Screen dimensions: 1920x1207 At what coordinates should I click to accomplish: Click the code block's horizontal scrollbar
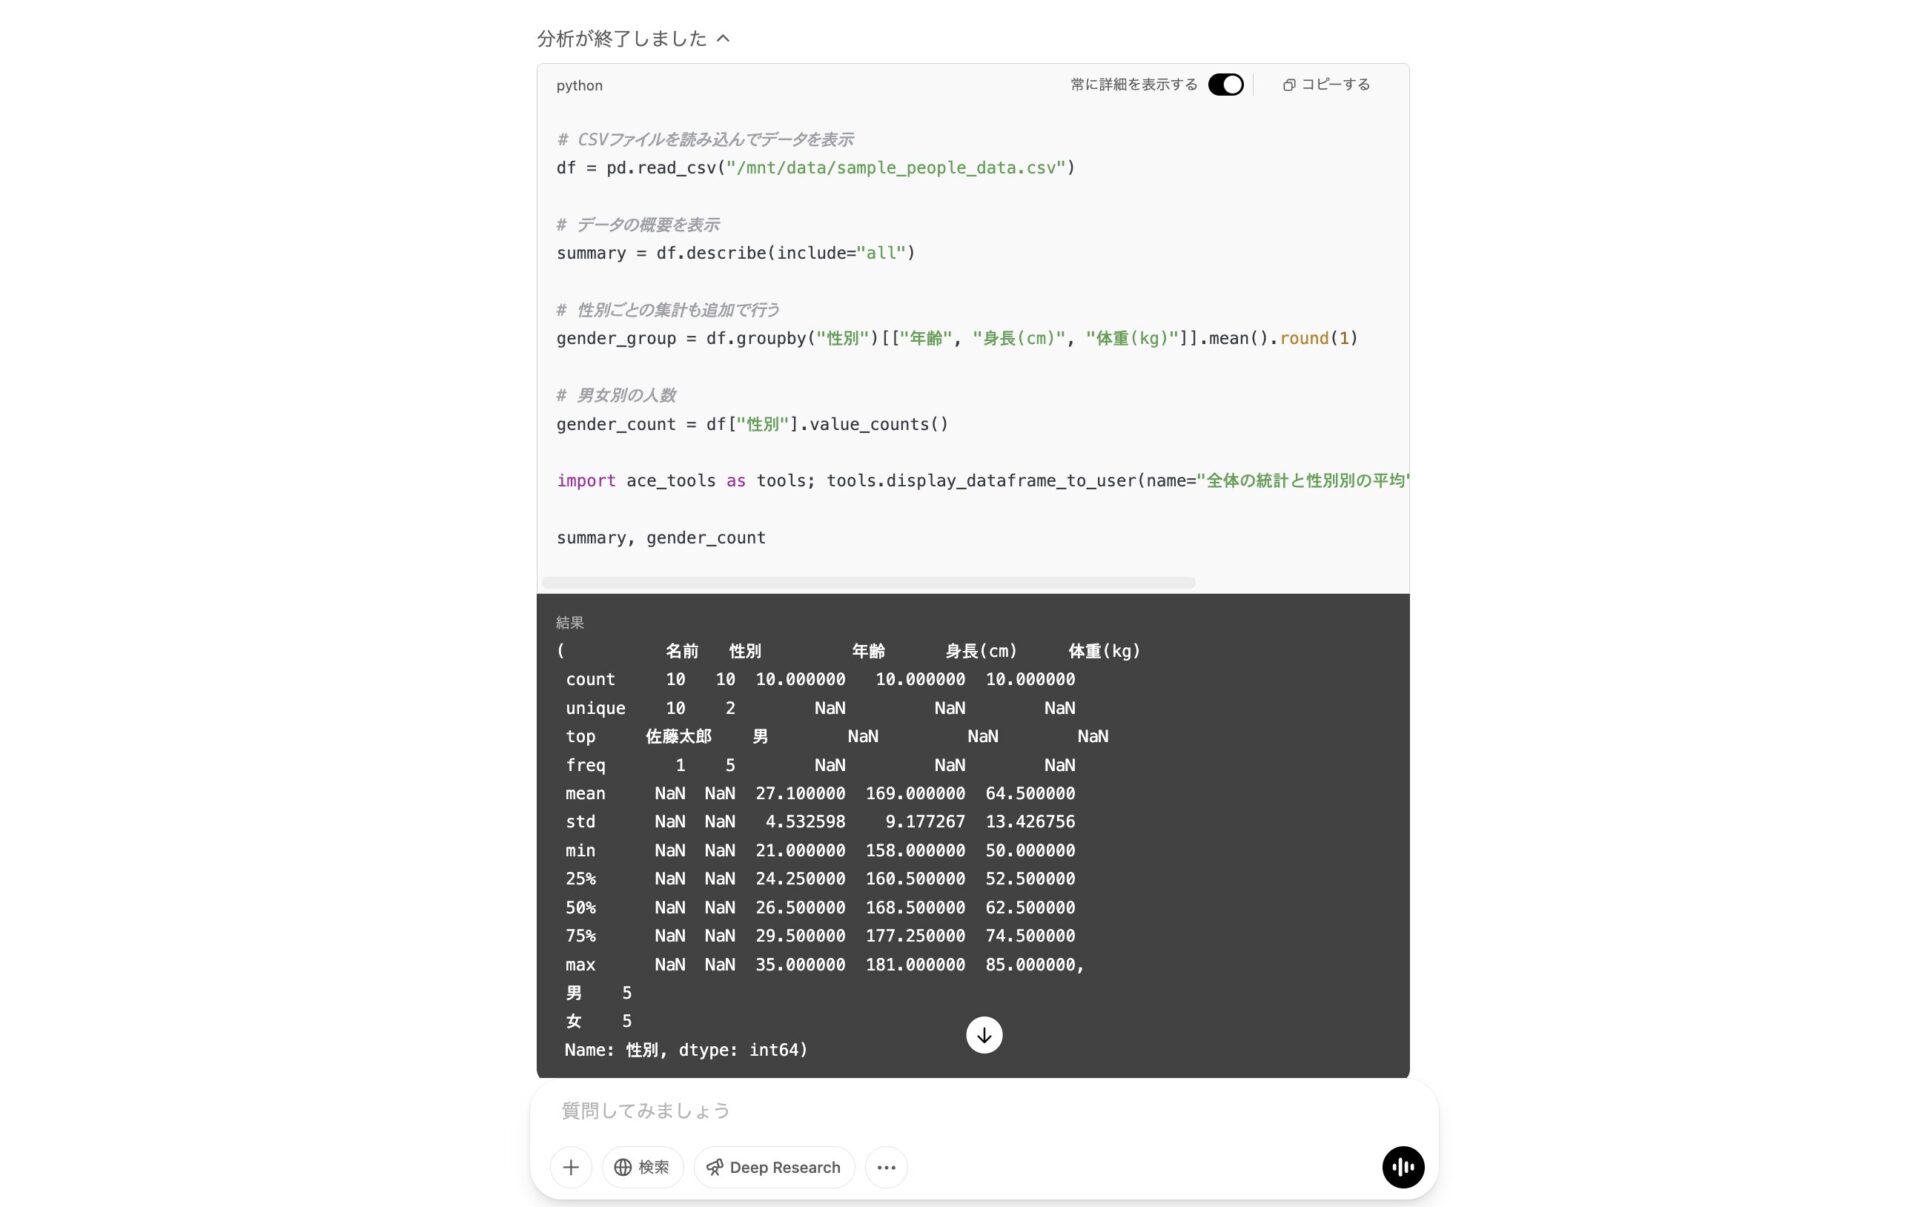(868, 582)
